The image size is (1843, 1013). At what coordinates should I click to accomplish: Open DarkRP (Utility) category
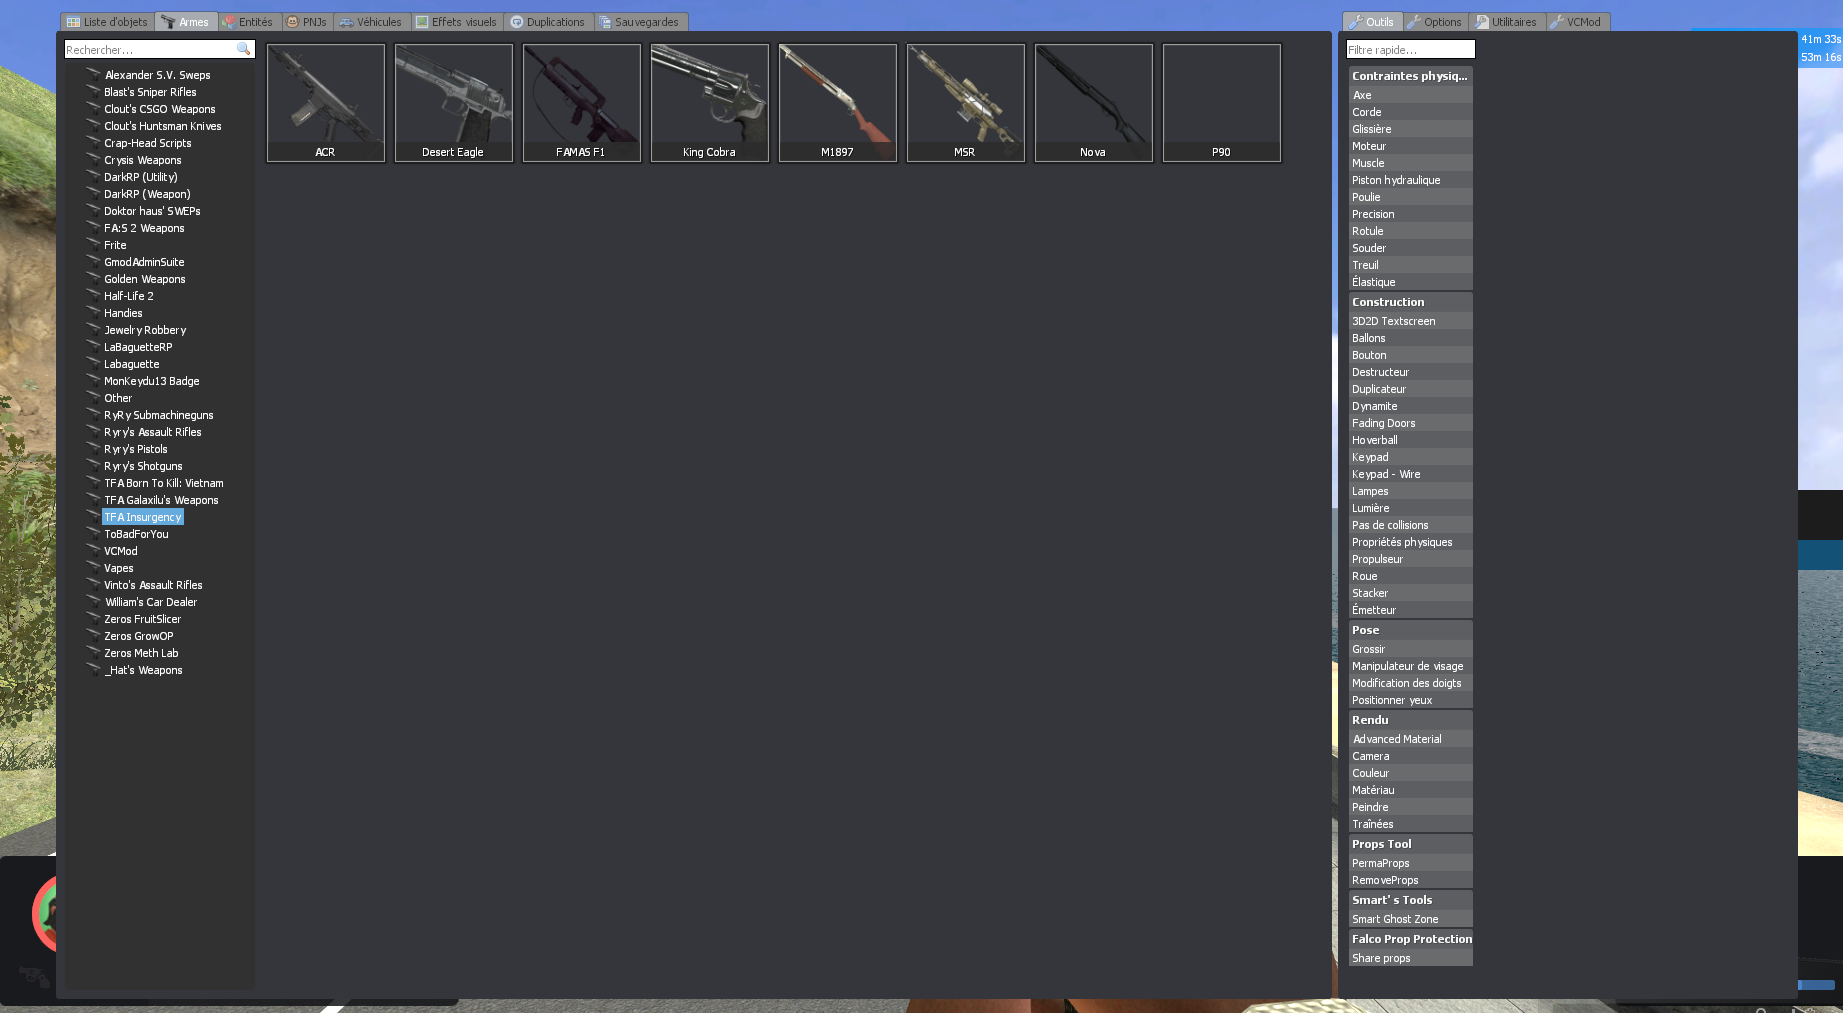point(141,177)
